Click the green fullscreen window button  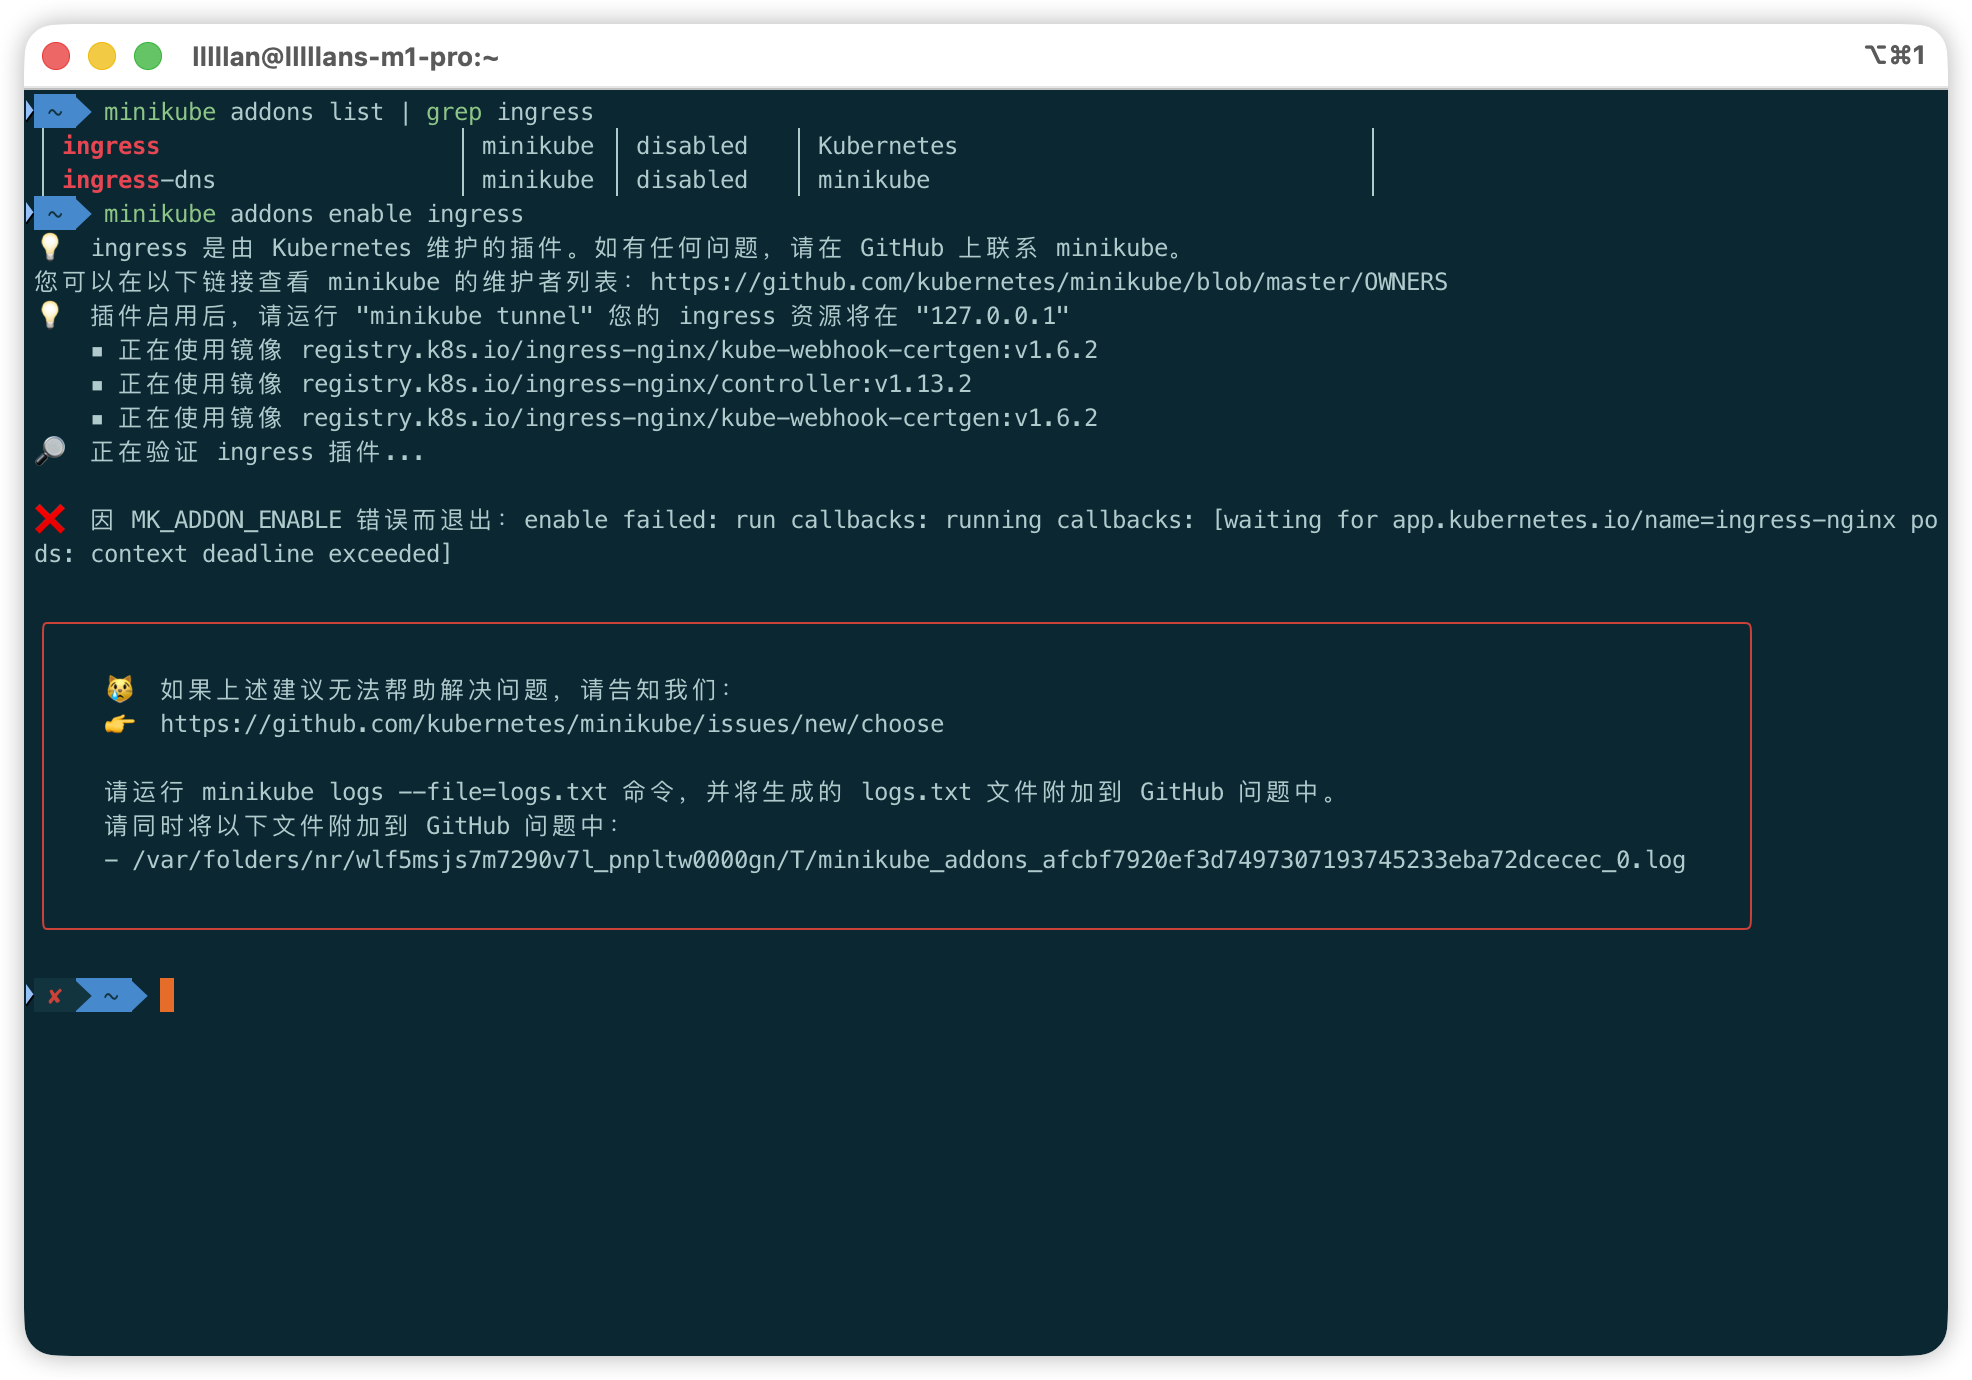pos(148,57)
